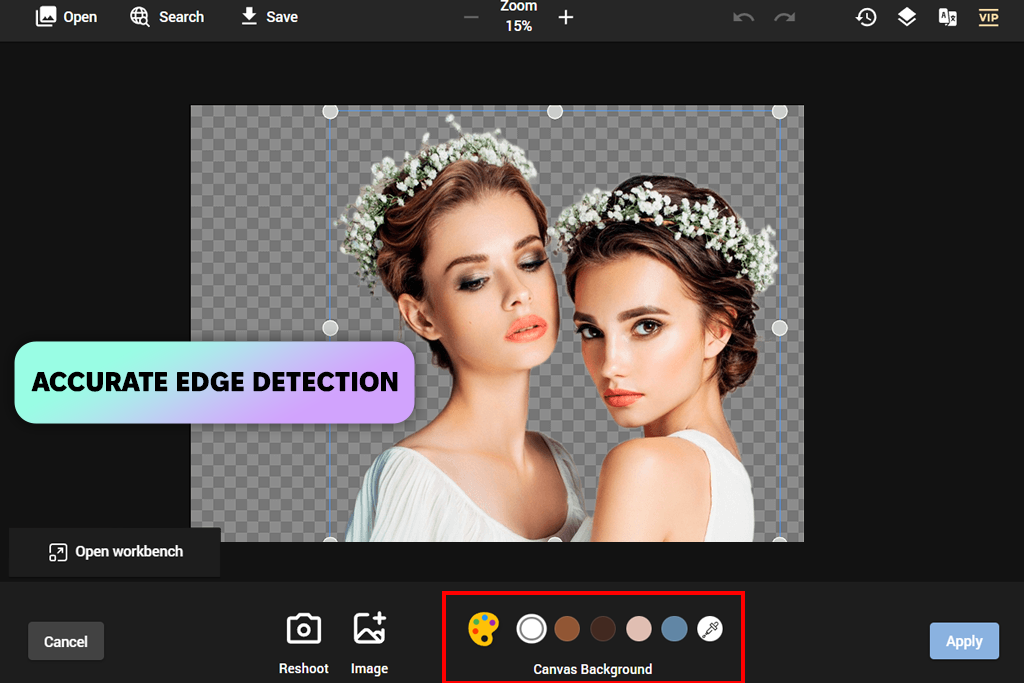Apply the canvas background changes
This screenshot has width=1024, height=683.
coord(964,641)
